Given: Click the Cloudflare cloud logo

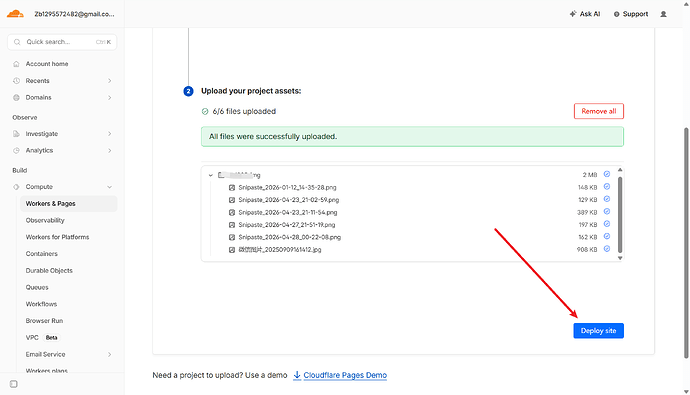Looking at the screenshot, I should [x=15, y=14].
